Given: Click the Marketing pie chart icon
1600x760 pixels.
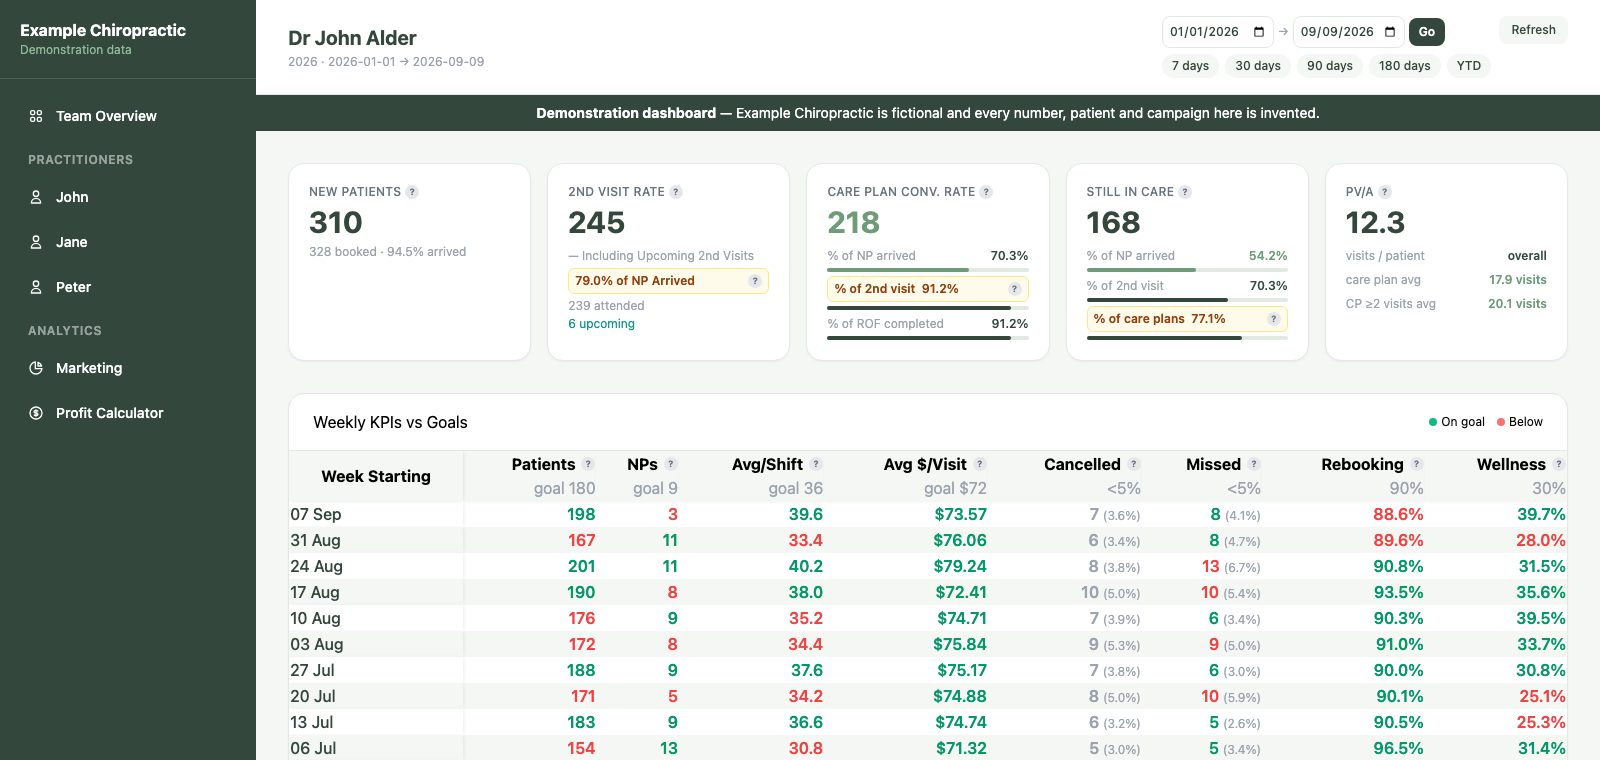Looking at the screenshot, I should 36,368.
